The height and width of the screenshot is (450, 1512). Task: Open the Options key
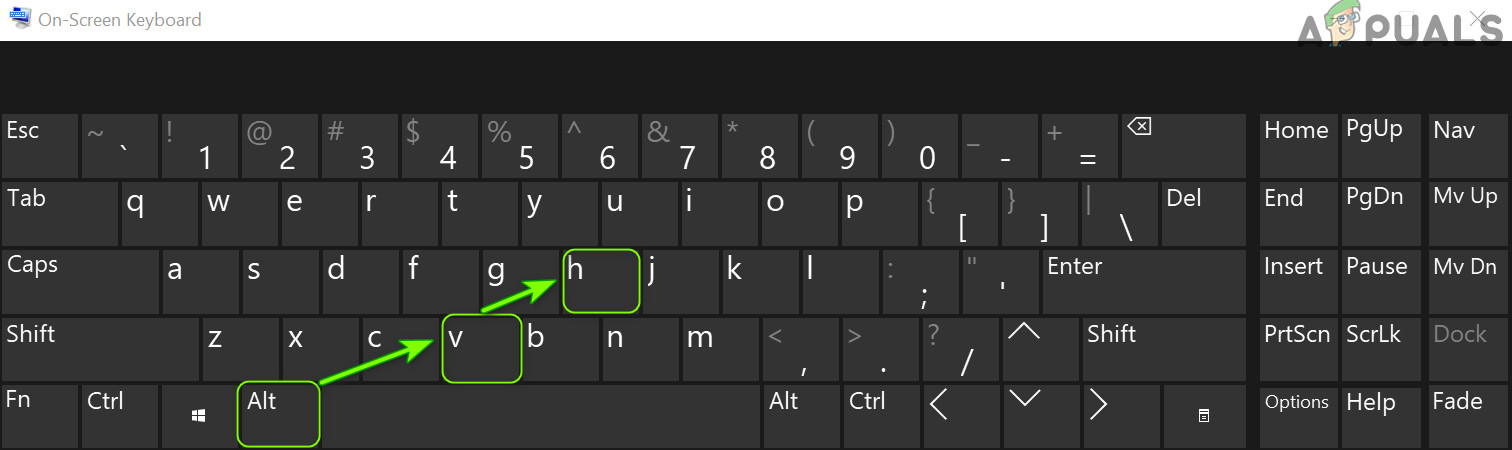(1298, 414)
